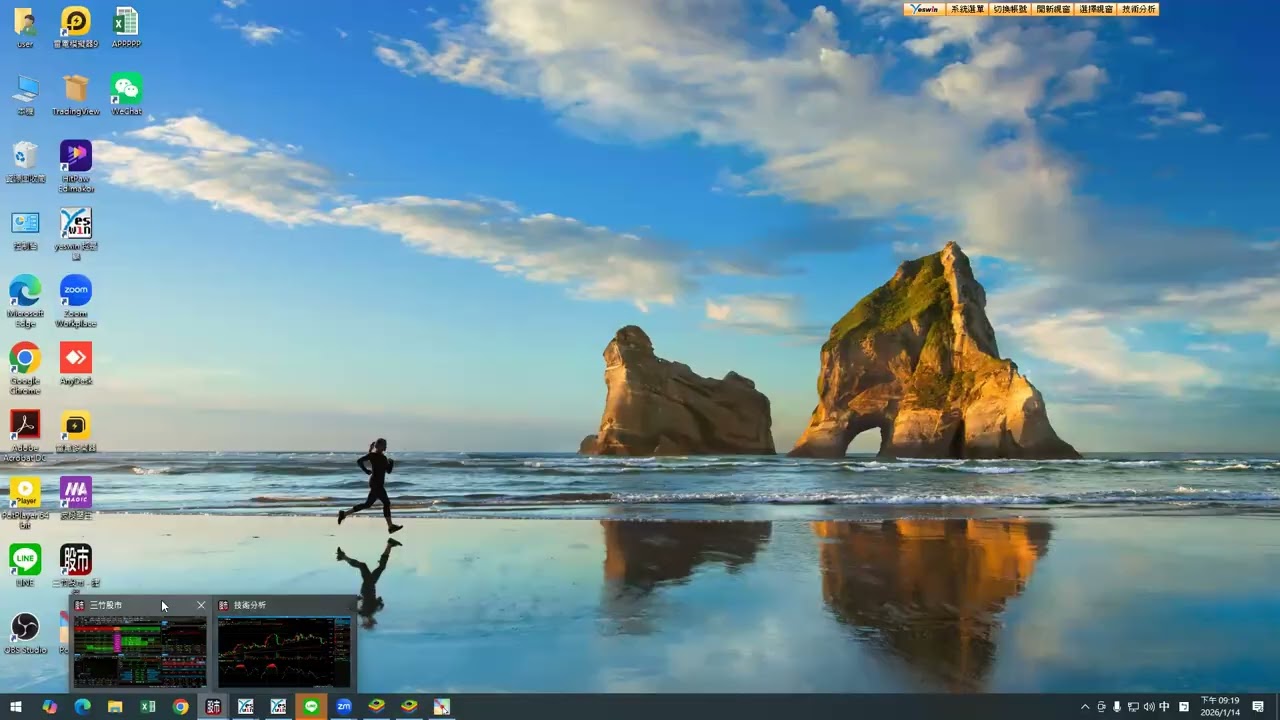This screenshot has height=720, width=1280.
Task: Open the HitPaw Edimakor desktop shortcut
Action: (x=76, y=165)
